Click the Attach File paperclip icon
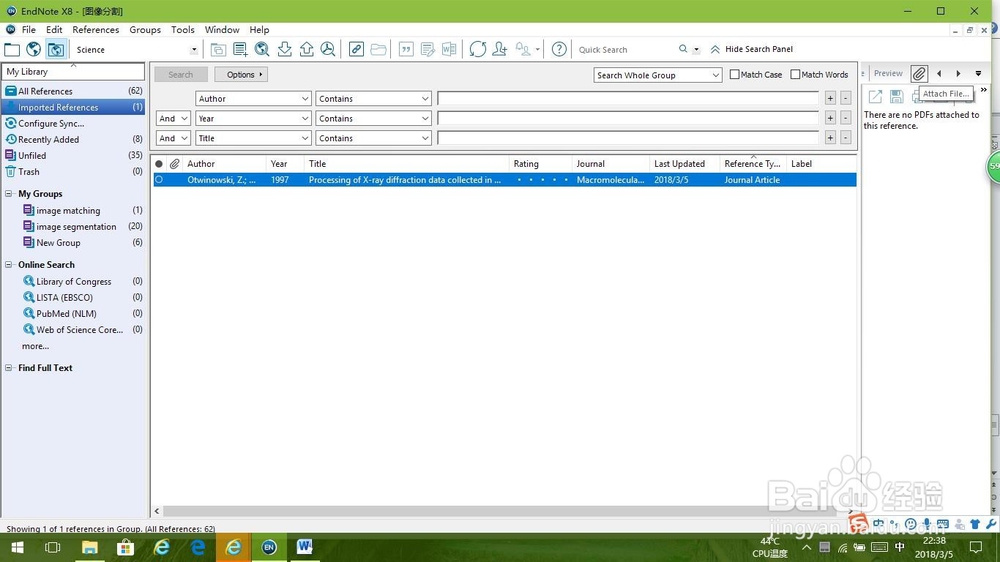 (918, 74)
